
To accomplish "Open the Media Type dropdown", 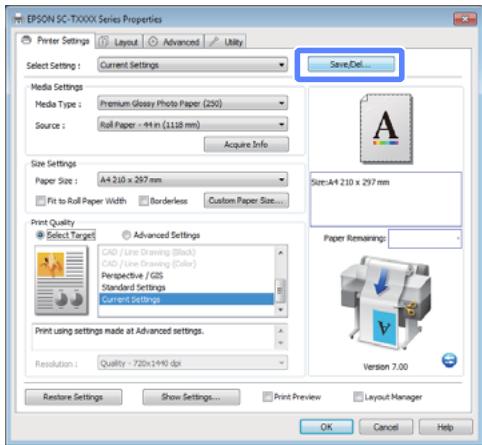I will (193, 103).
